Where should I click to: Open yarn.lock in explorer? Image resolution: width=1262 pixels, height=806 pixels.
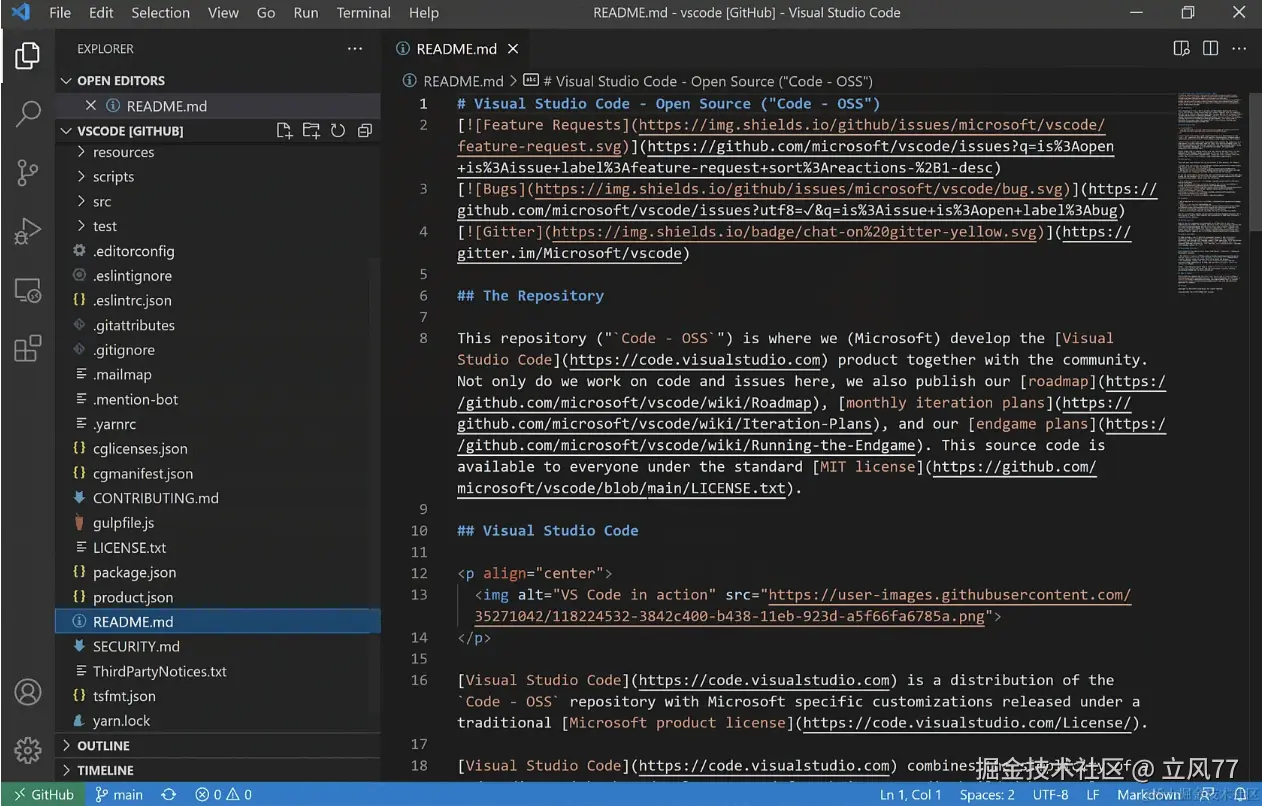pos(218,721)
